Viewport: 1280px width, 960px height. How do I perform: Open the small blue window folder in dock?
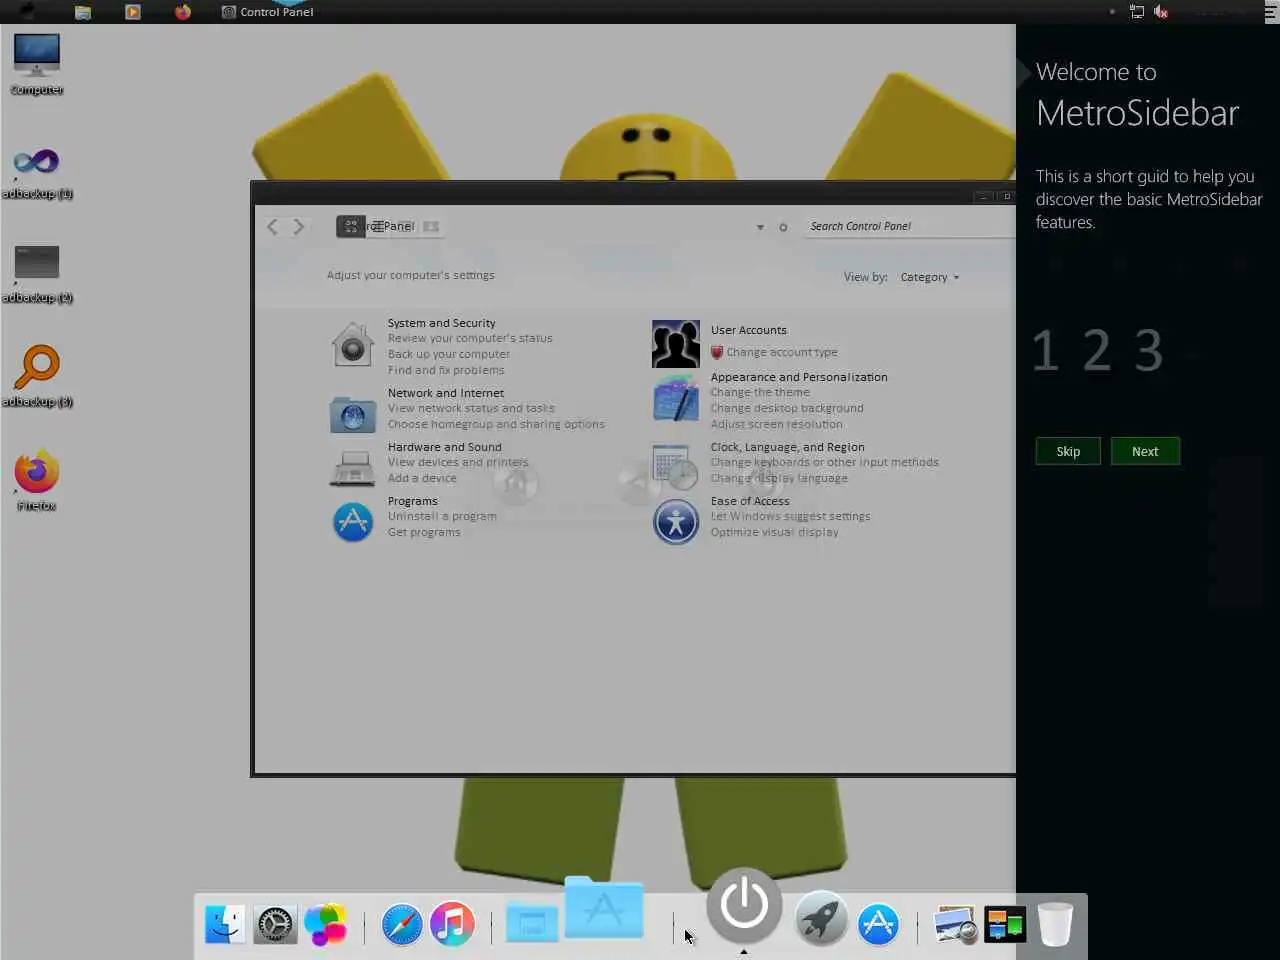coord(531,922)
